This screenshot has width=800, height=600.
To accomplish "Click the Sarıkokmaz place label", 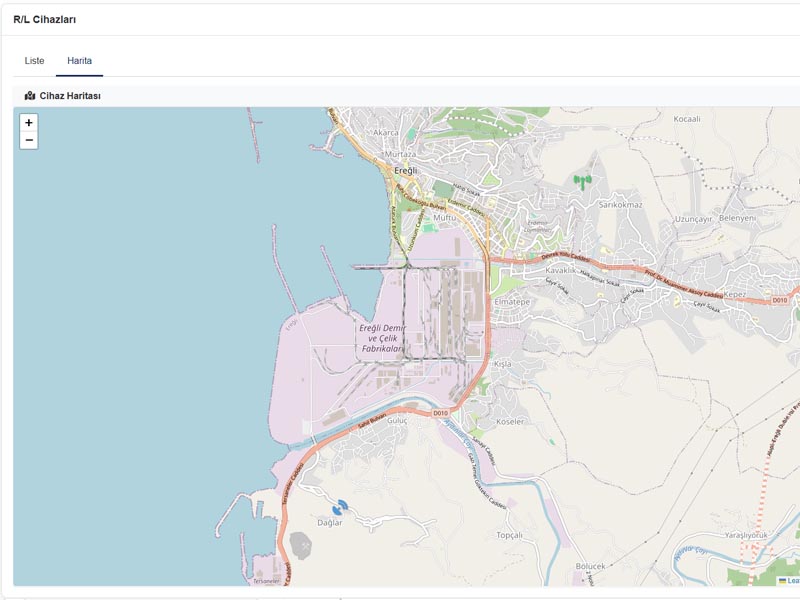I will point(620,205).
